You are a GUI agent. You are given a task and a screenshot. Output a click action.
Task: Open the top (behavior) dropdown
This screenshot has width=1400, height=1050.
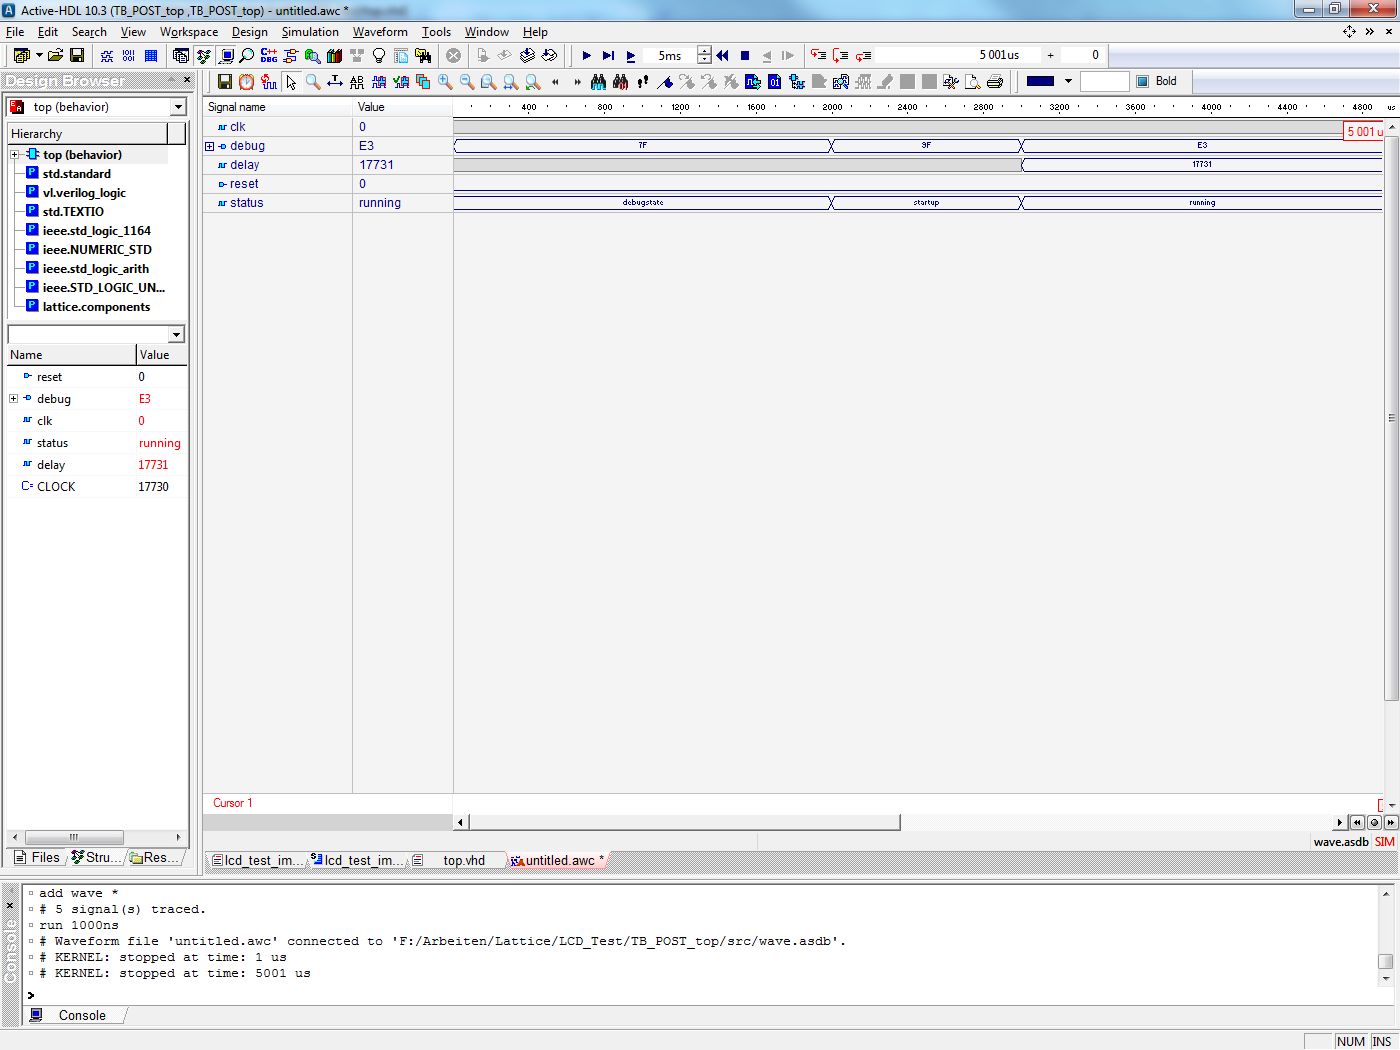[x=179, y=107]
